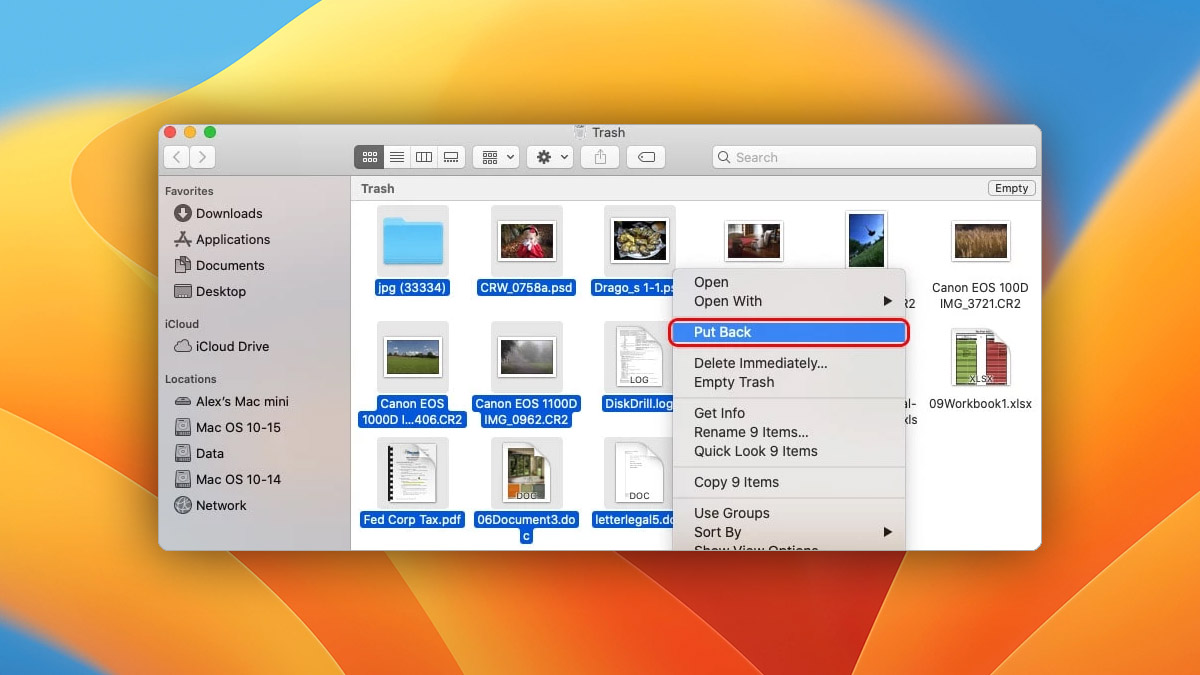Select Alex's Mac mini in the sidebar
1200x675 pixels.
tap(231, 401)
